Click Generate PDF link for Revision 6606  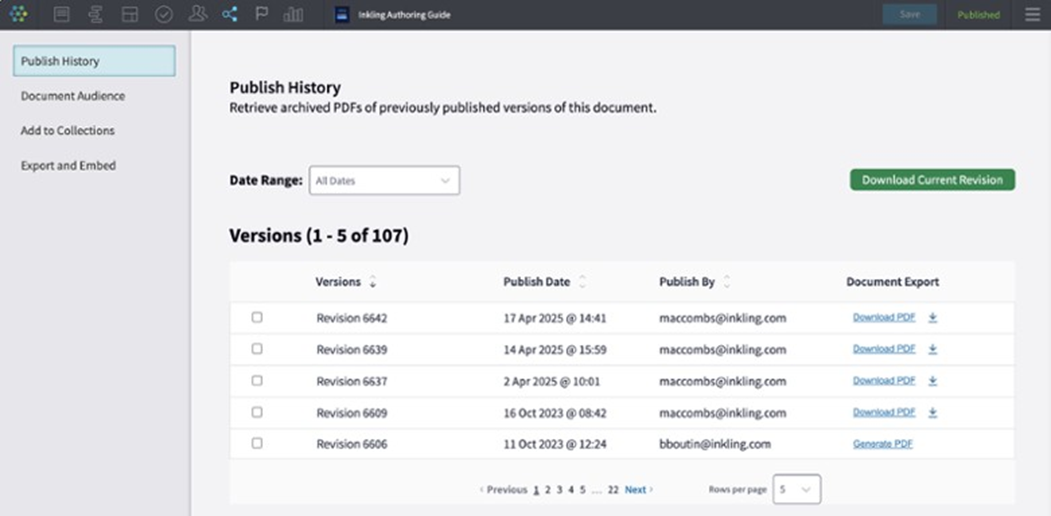tap(882, 443)
